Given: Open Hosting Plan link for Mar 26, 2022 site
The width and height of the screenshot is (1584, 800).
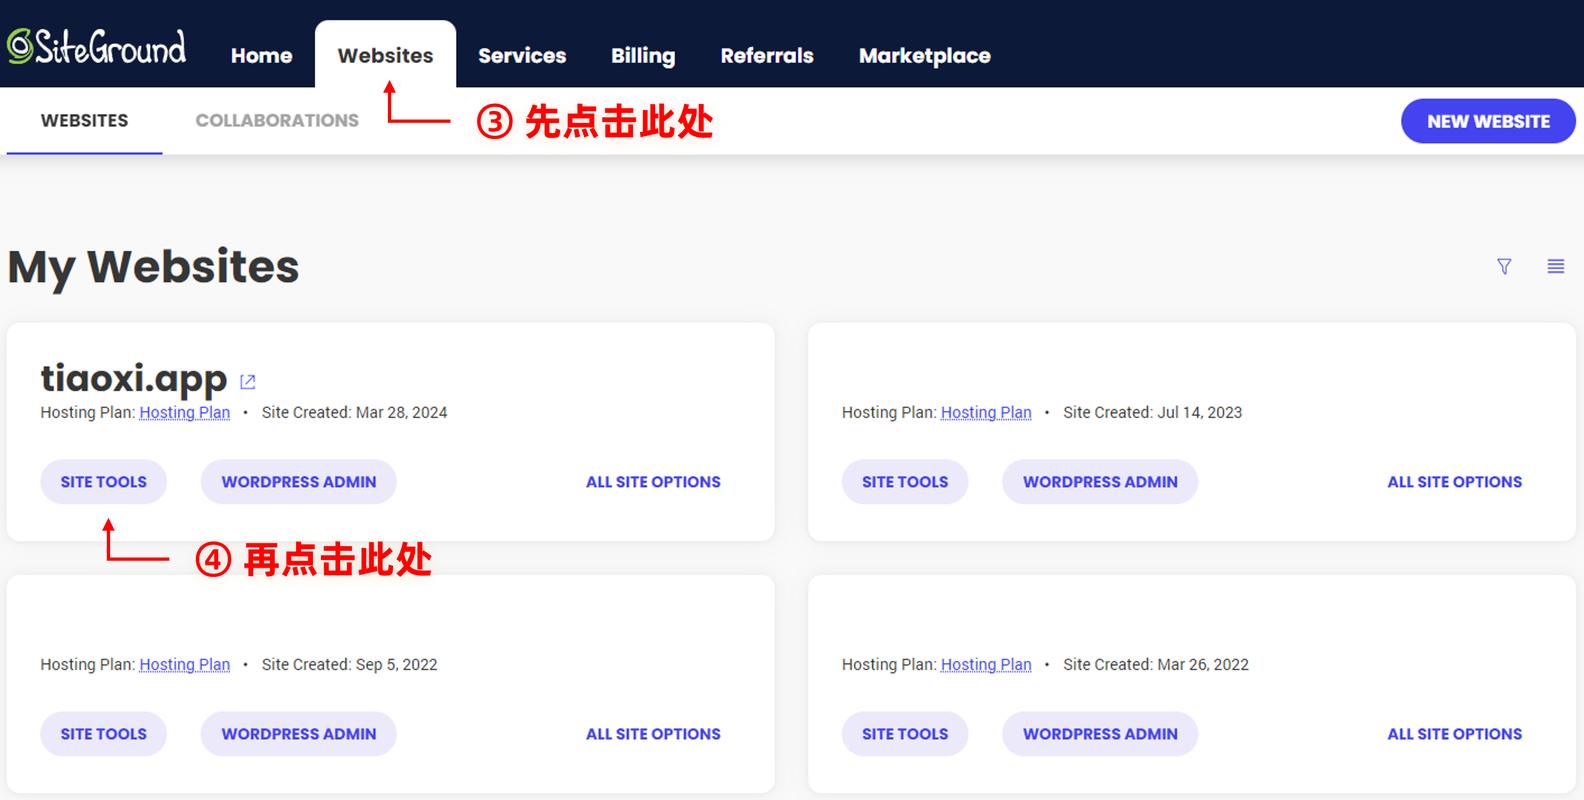Looking at the screenshot, I should point(986,664).
